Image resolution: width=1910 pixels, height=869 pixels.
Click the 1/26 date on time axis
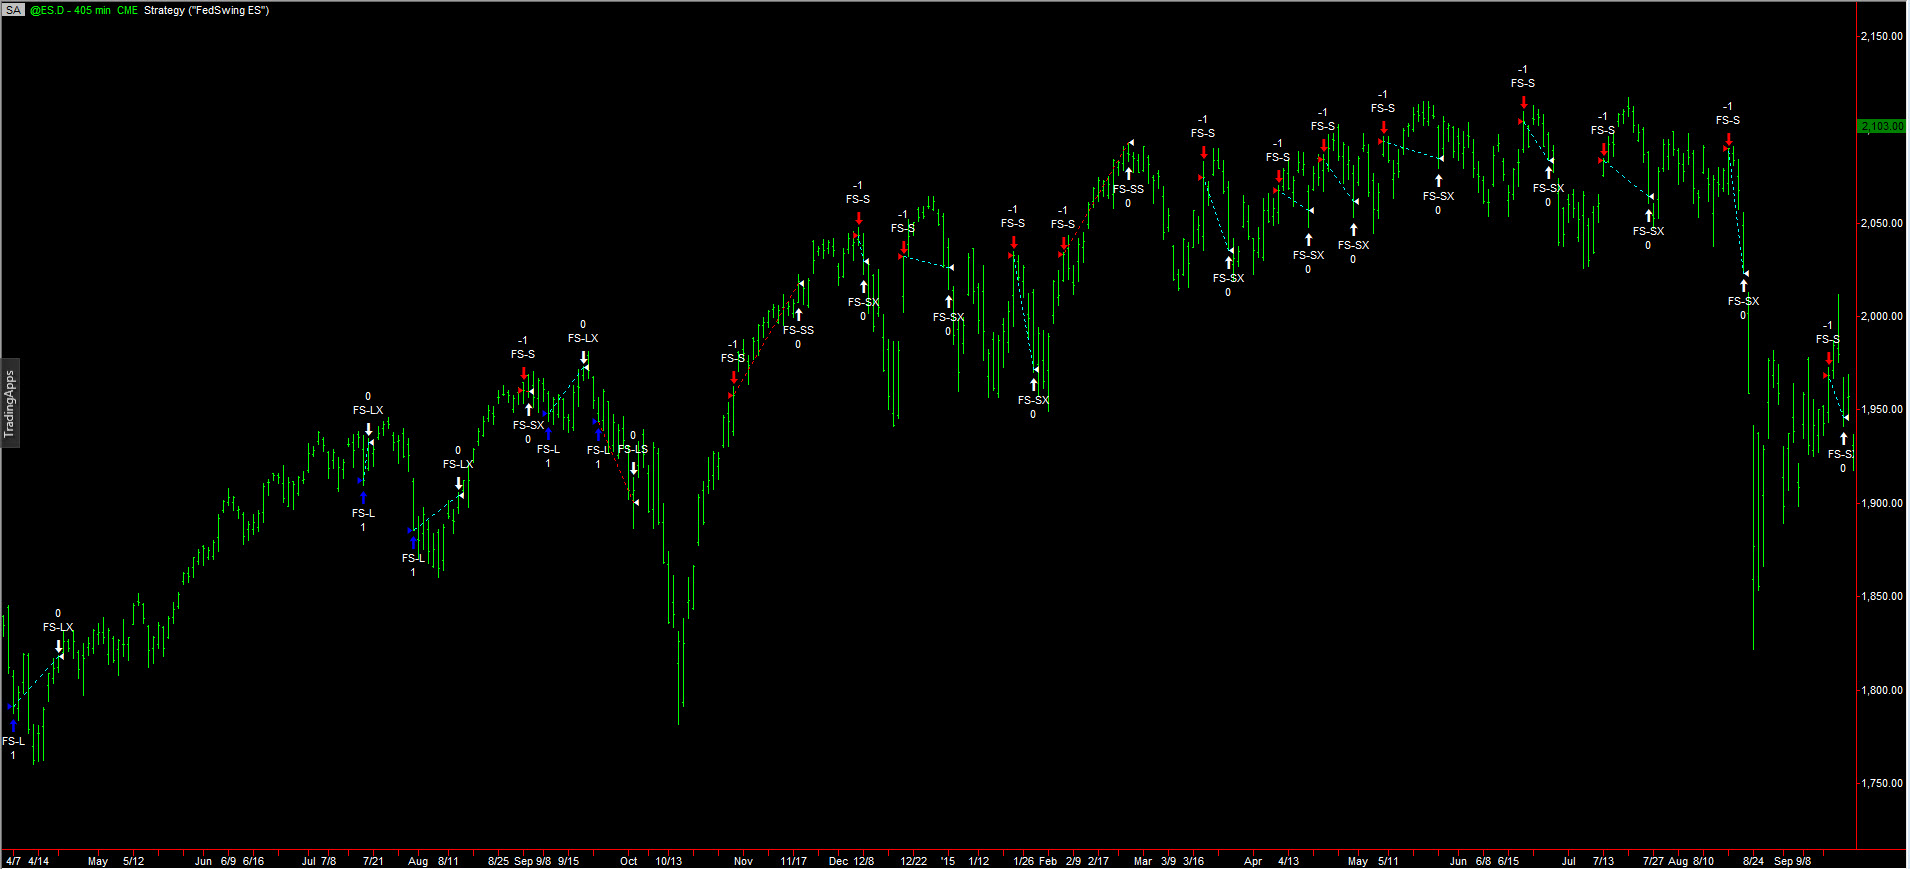coord(1023,861)
